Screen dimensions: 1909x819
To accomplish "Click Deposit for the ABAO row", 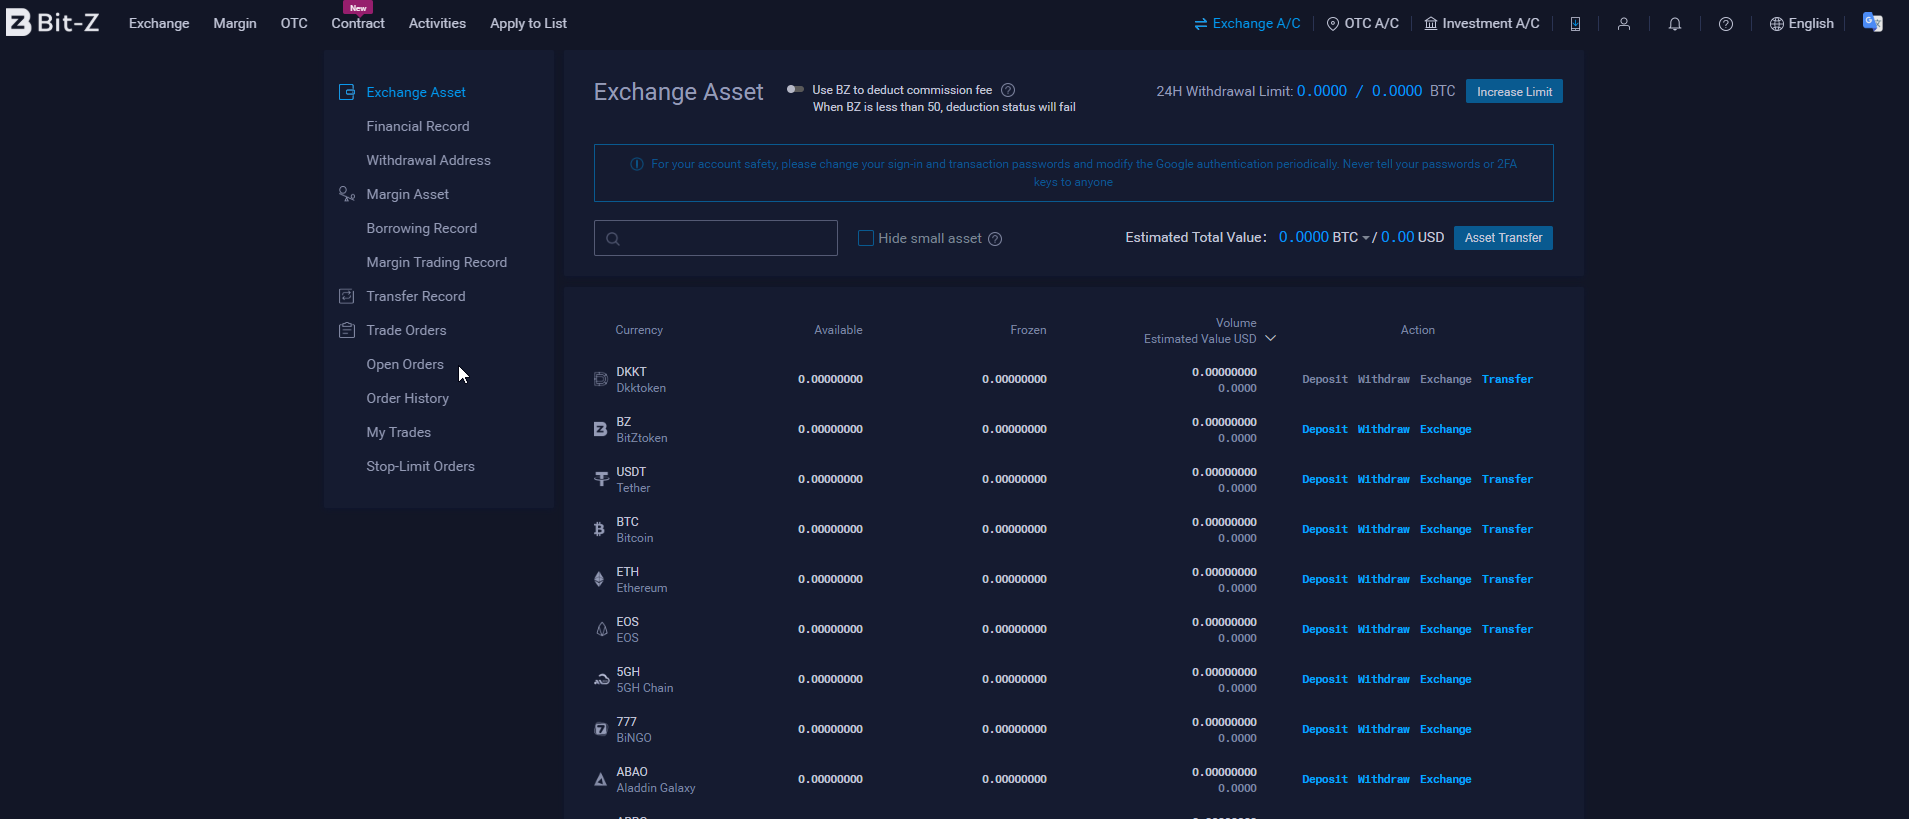I will tap(1325, 779).
